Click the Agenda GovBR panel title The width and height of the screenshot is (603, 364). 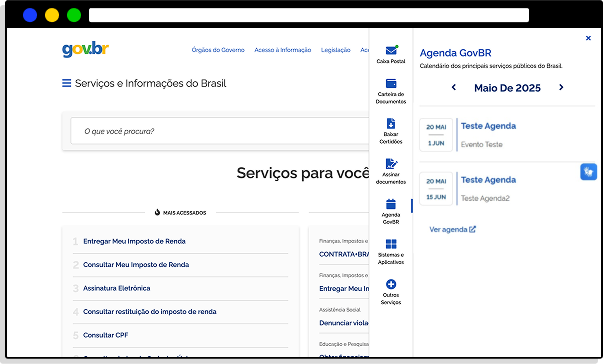click(455, 53)
